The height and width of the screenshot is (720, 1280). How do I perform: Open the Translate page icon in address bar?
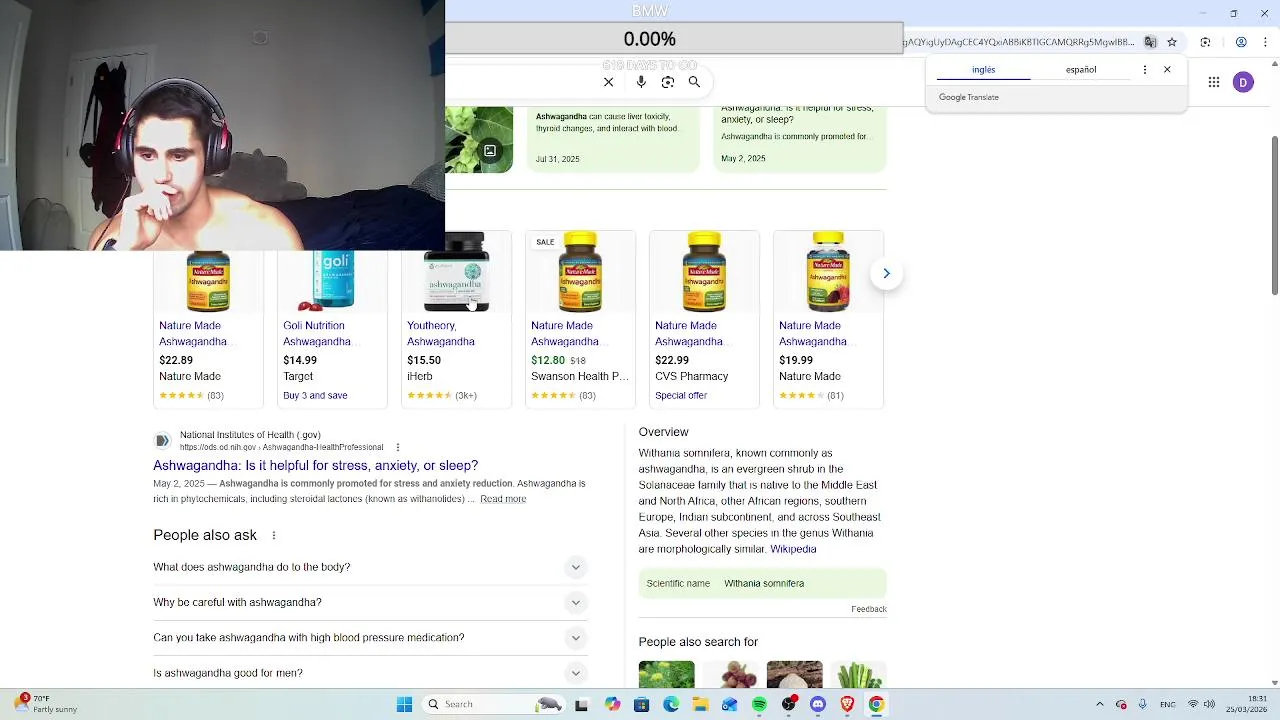tap(1150, 42)
